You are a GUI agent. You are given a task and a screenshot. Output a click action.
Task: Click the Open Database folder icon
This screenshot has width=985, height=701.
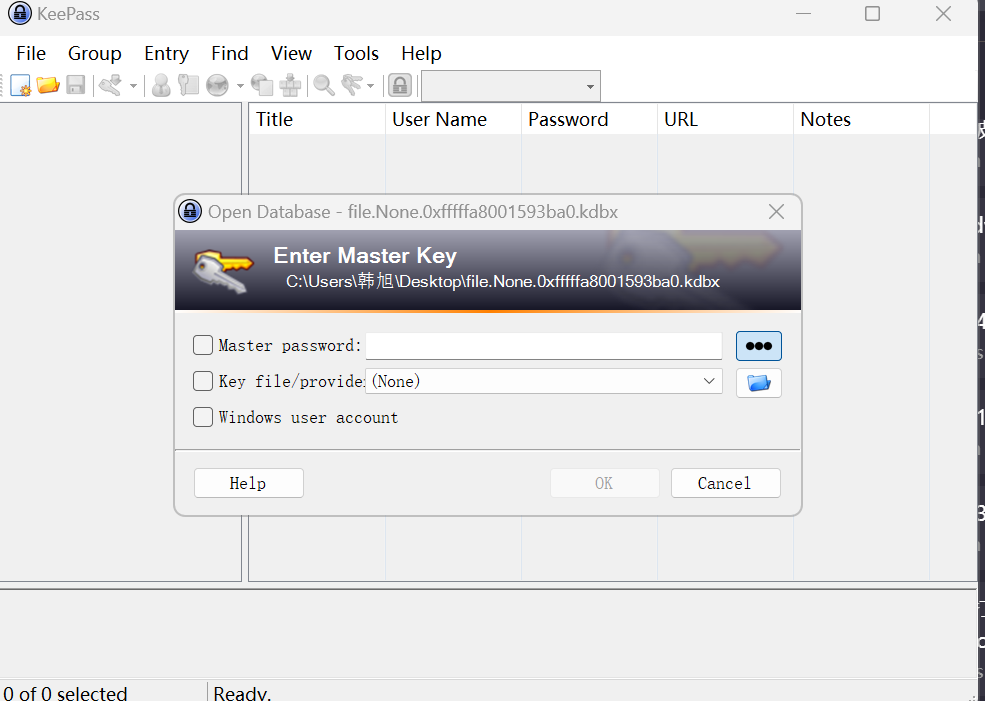point(48,85)
